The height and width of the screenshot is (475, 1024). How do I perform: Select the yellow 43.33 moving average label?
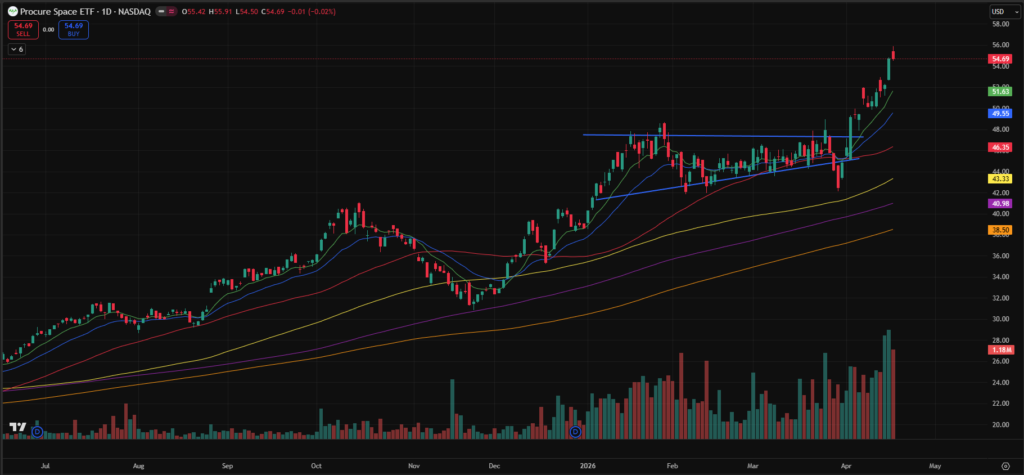1000,178
